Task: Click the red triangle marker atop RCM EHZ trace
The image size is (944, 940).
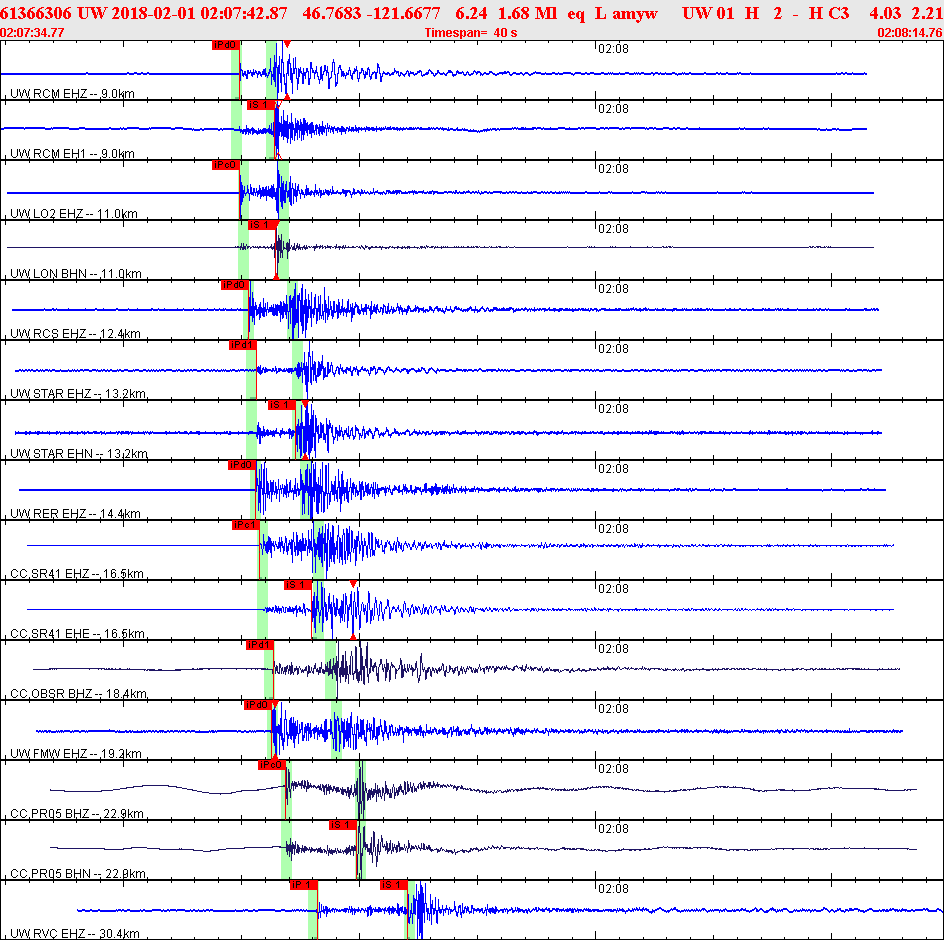Action: tap(287, 44)
